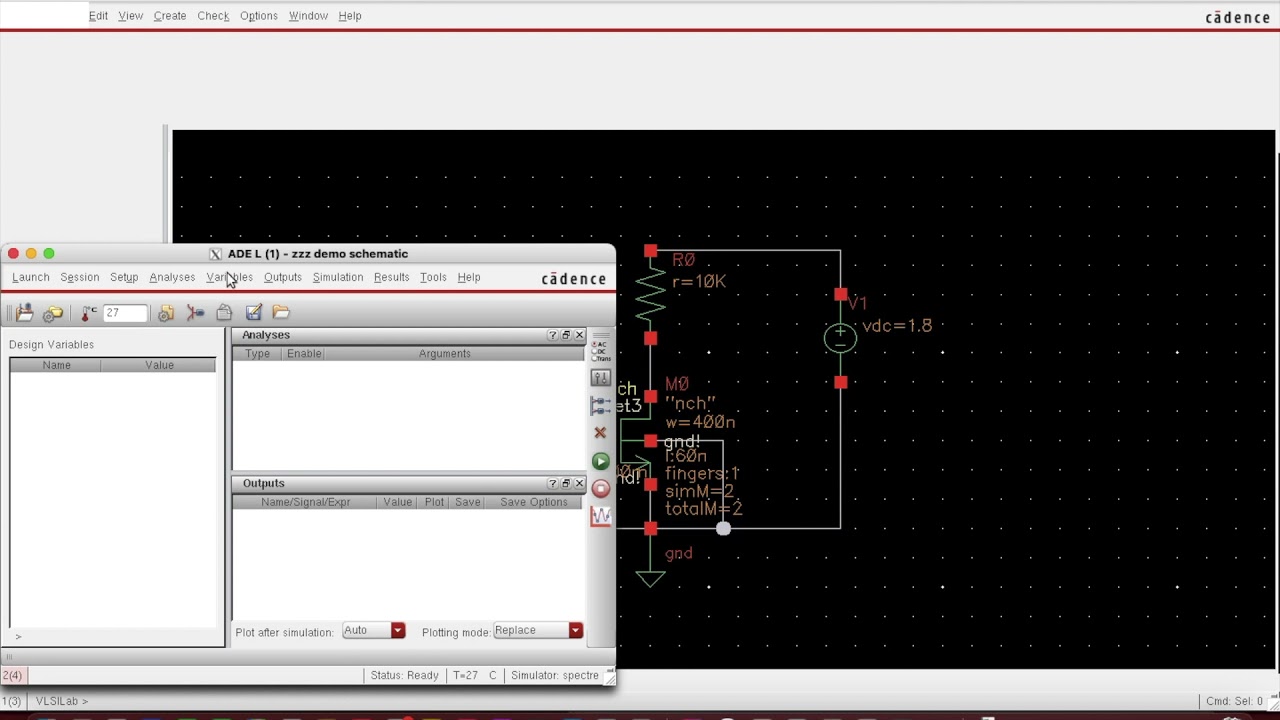Click the edit variables slider icon

click(x=600, y=378)
